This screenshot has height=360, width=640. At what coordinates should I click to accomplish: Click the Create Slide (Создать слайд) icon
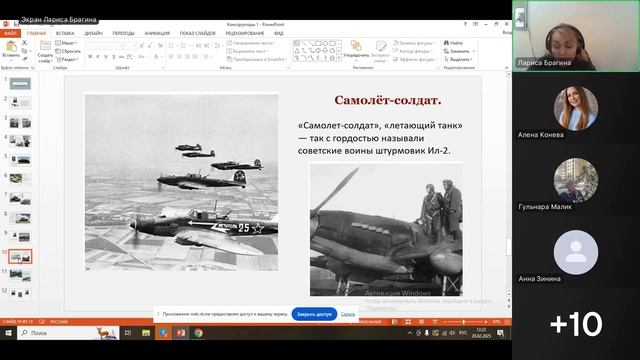pos(45,46)
